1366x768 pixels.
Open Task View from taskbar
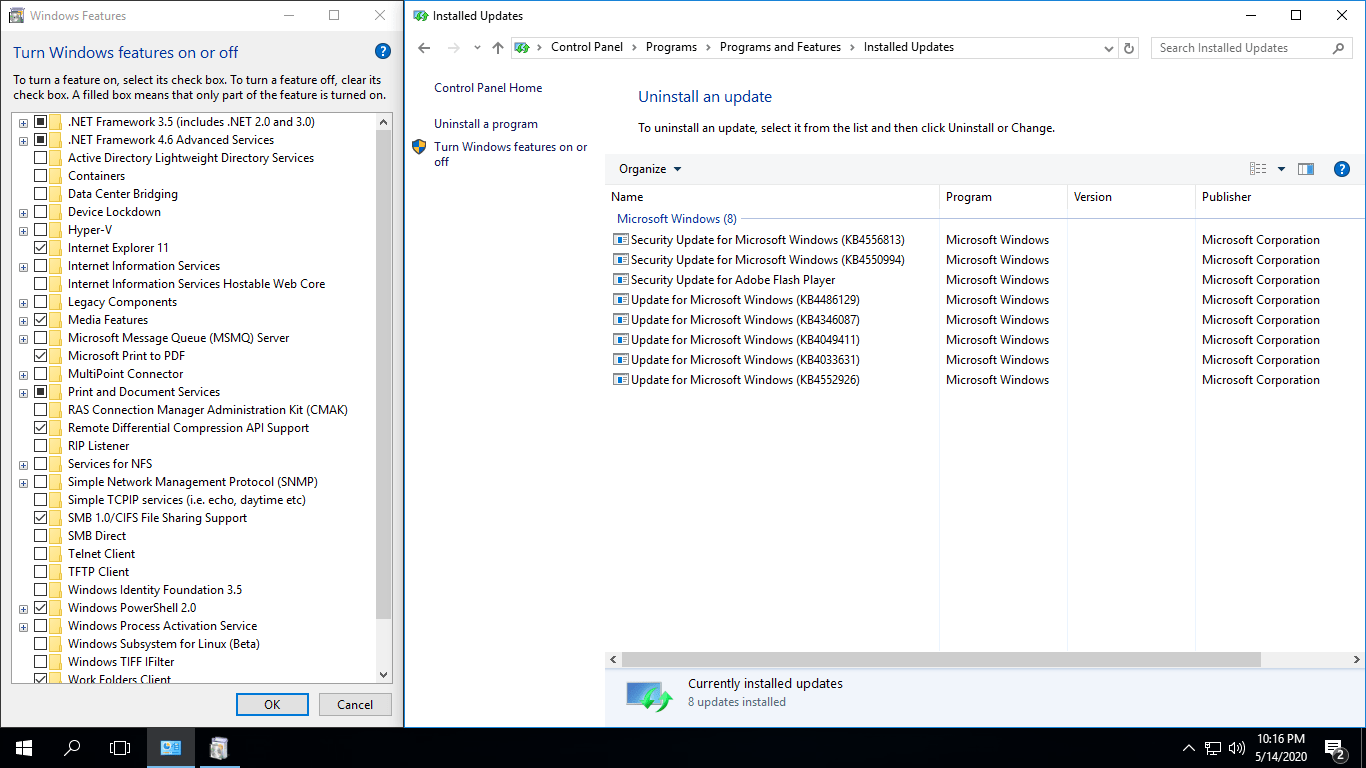point(120,747)
